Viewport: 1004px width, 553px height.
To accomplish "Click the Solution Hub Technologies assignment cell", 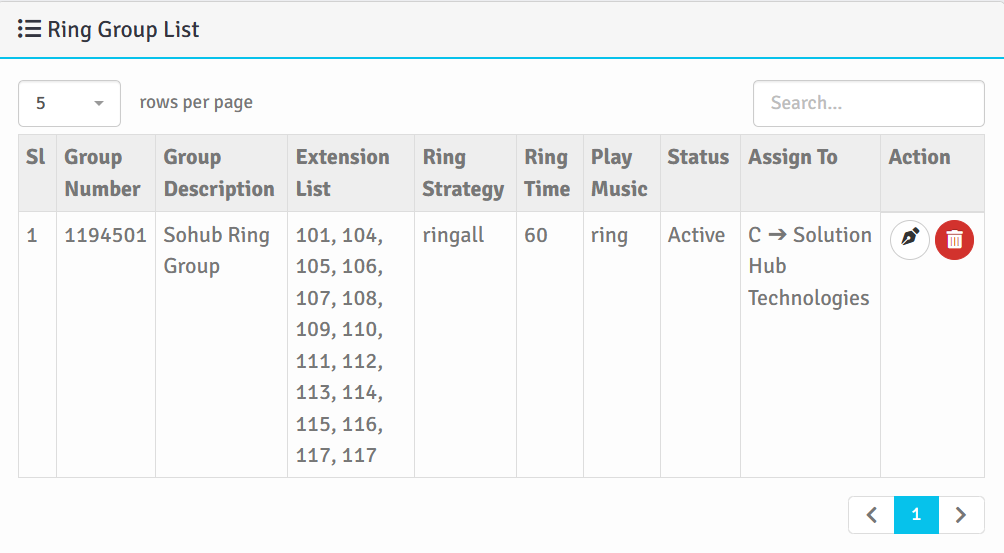I will coord(809,266).
